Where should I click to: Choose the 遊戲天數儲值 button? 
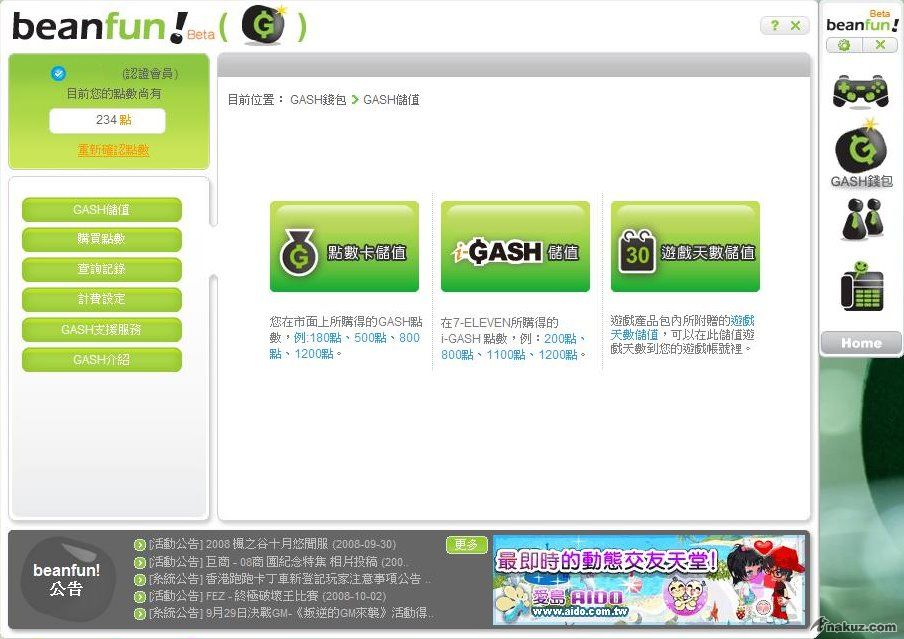tap(685, 246)
